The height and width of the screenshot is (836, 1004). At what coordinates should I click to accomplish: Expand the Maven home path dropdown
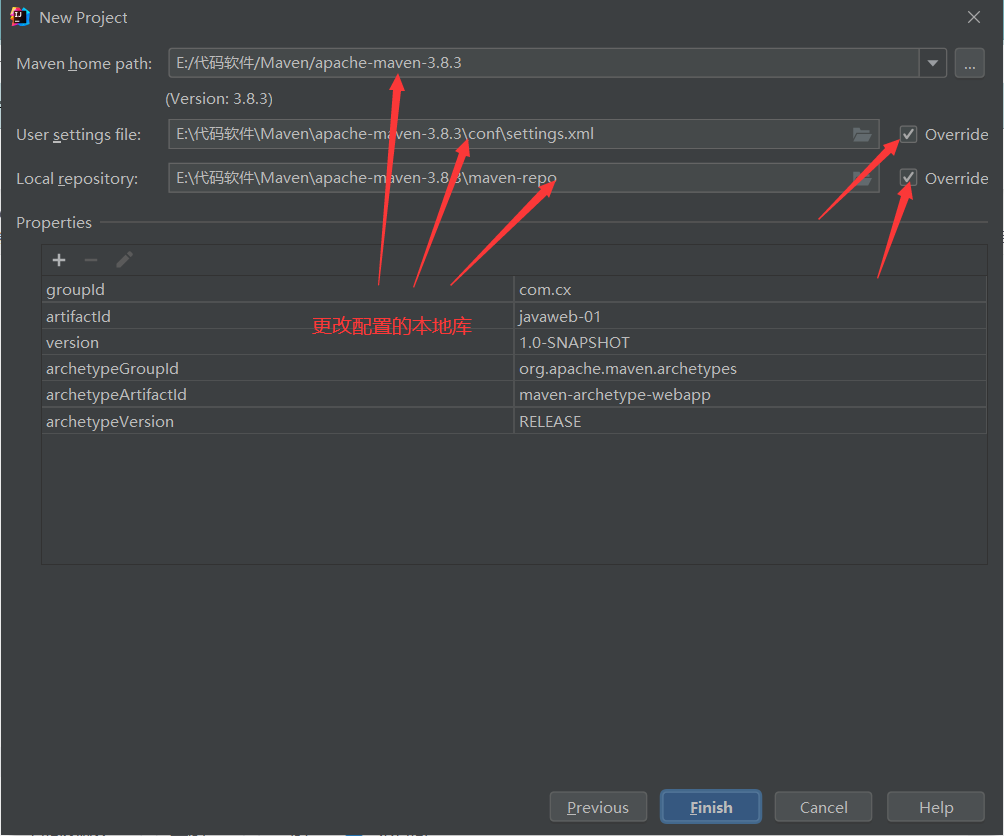click(x=933, y=63)
